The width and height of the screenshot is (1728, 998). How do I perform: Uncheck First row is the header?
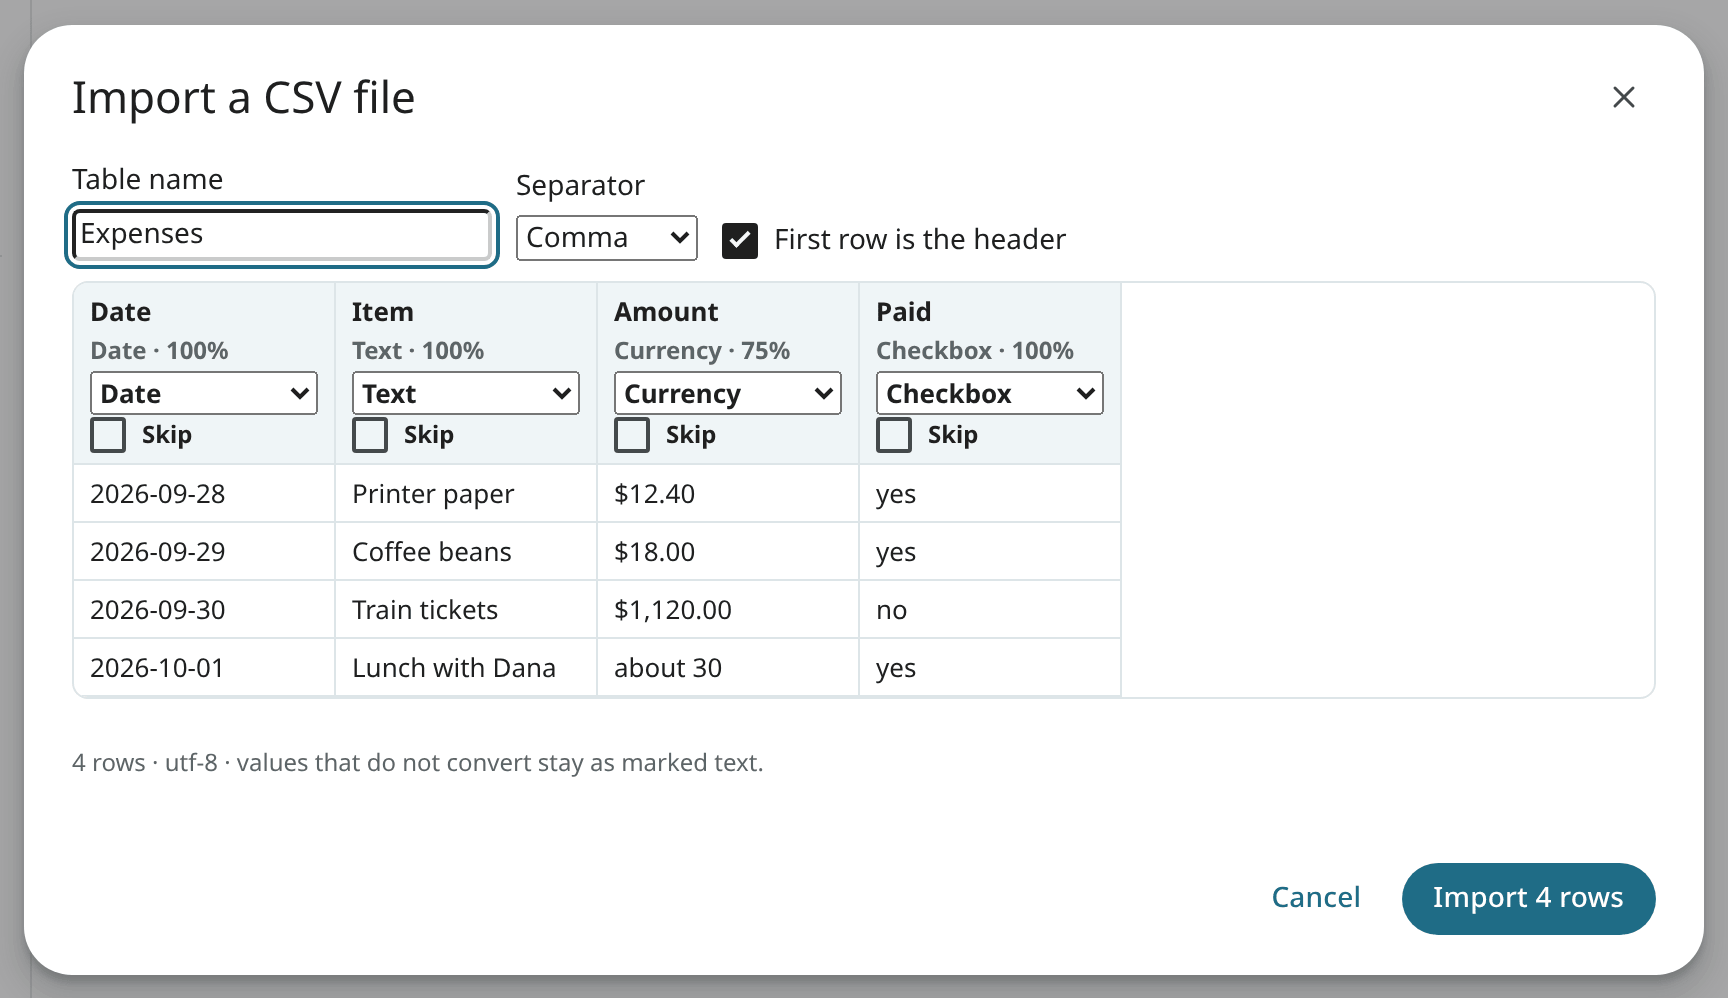click(x=740, y=240)
